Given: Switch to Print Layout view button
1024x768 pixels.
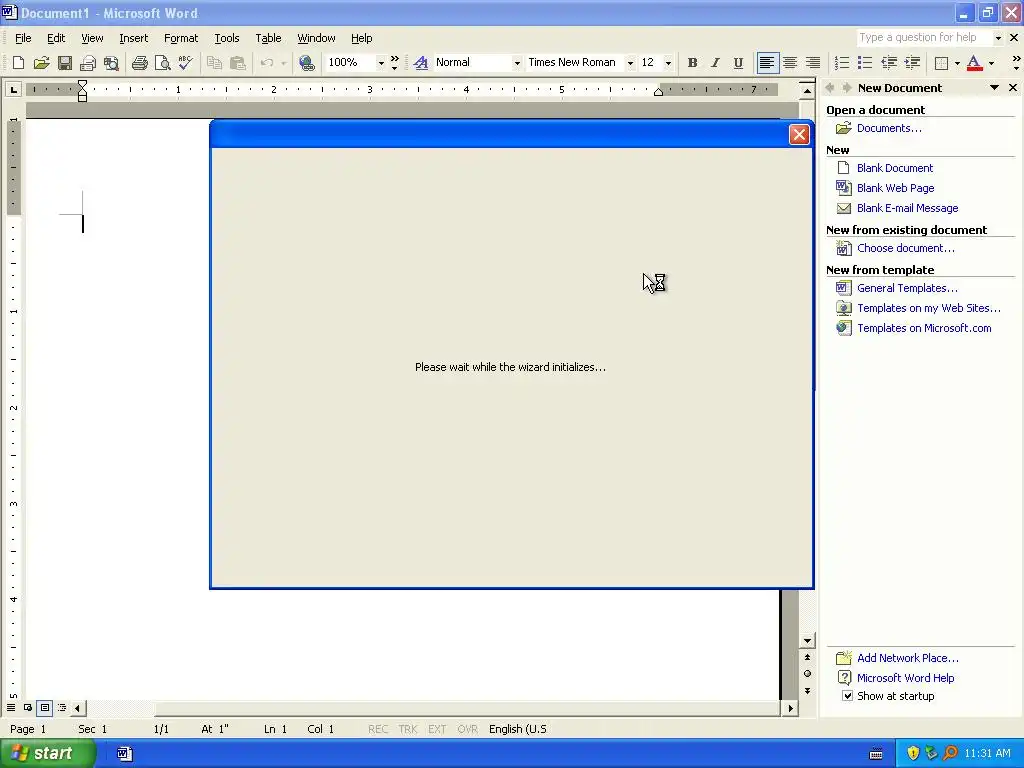Looking at the screenshot, I should pos(45,708).
